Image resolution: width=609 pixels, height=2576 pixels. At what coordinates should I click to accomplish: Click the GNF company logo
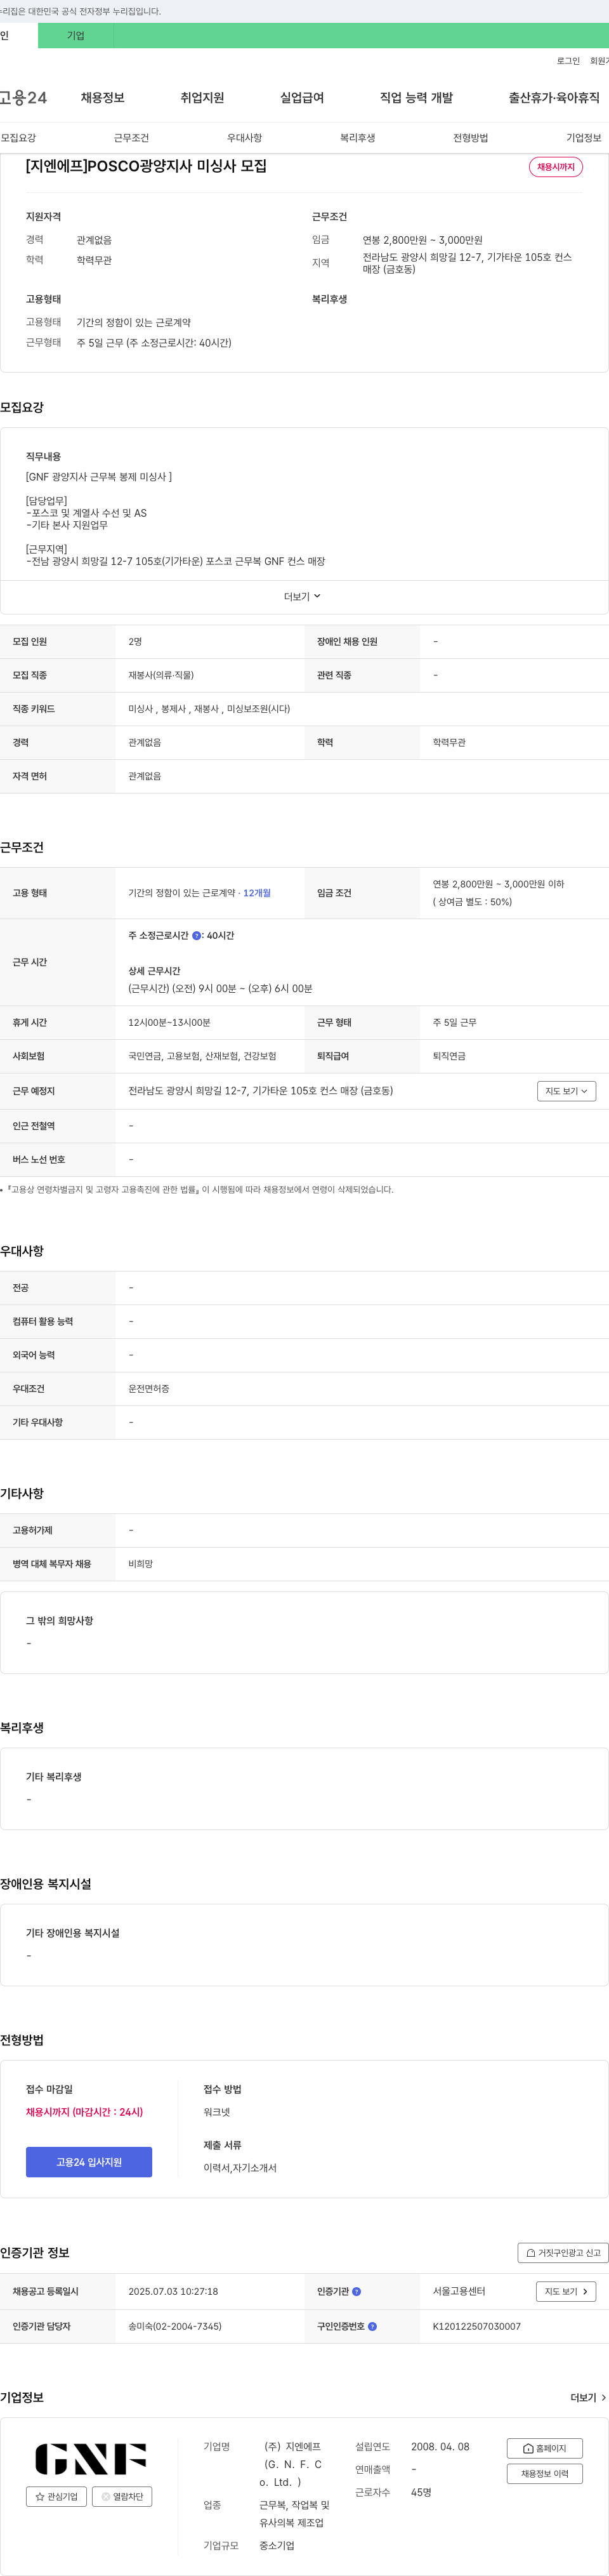pyautogui.click(x=91, y=2459)
